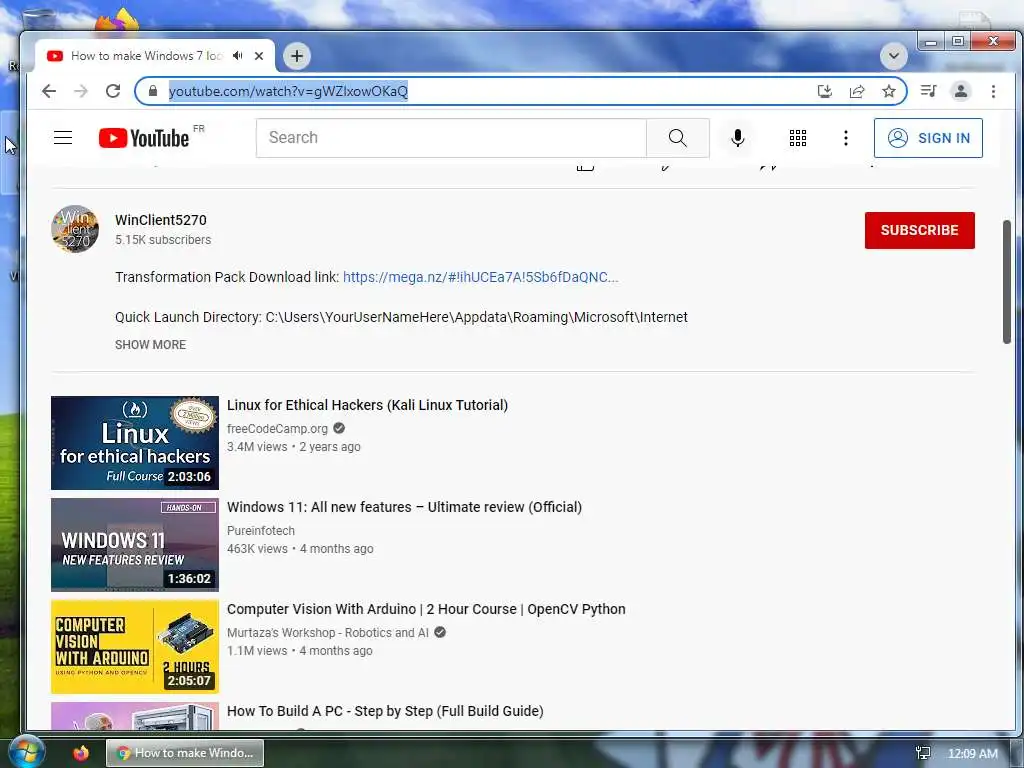Mute the tab via speaker icon
1024x768 pixels.
click(x=238, y=56)
